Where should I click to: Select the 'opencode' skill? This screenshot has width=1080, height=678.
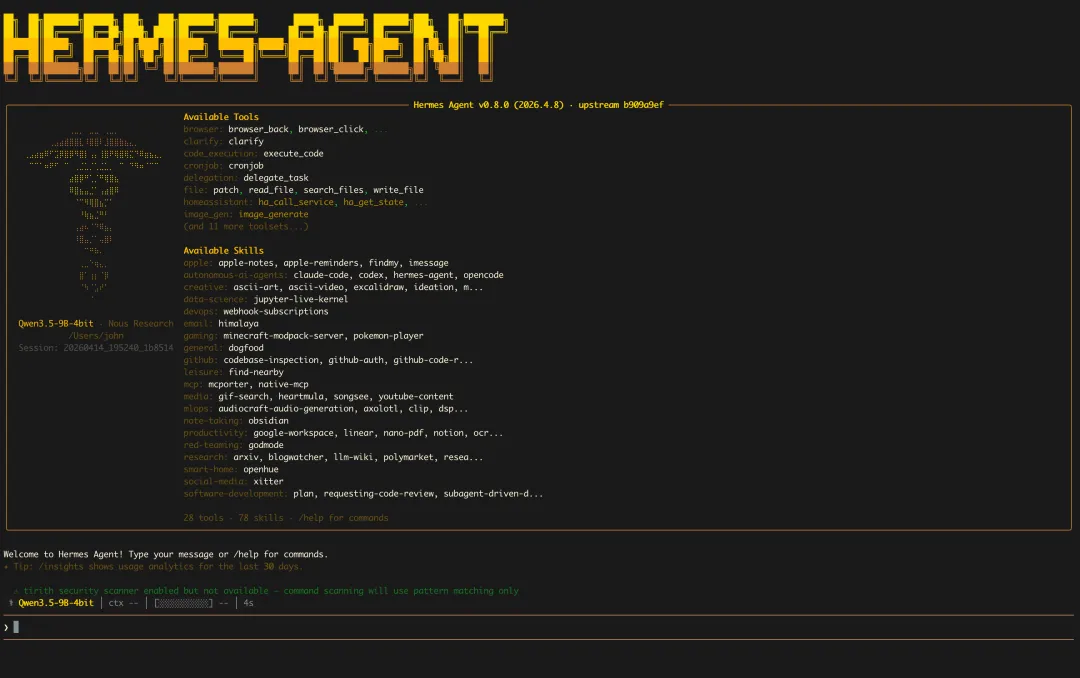coord(484,275)
